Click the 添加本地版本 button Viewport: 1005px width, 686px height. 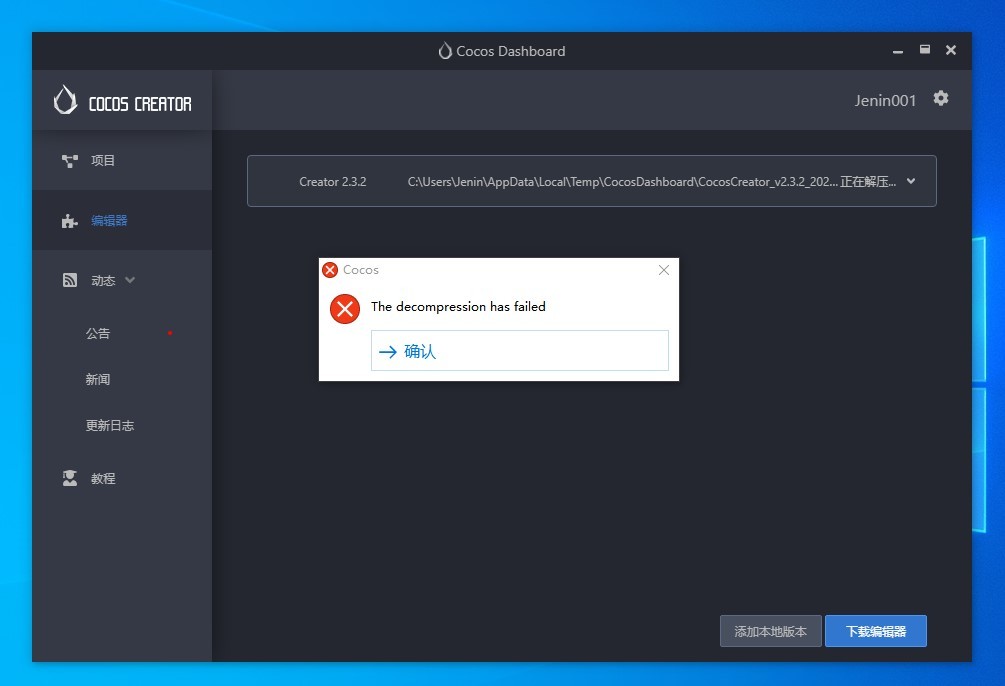tap(770, 632)
